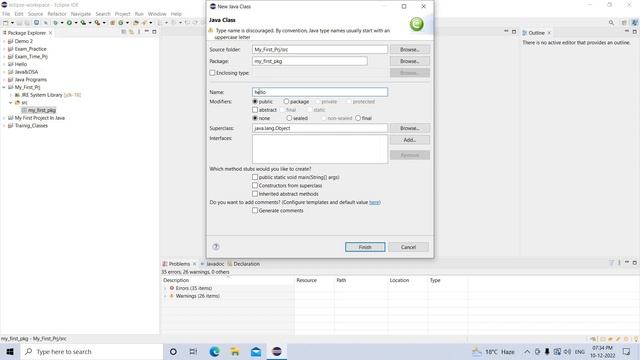Screen dimensions: 640x360
Task: Expand the JRE System Library node
Action: (x=11, y=95)
